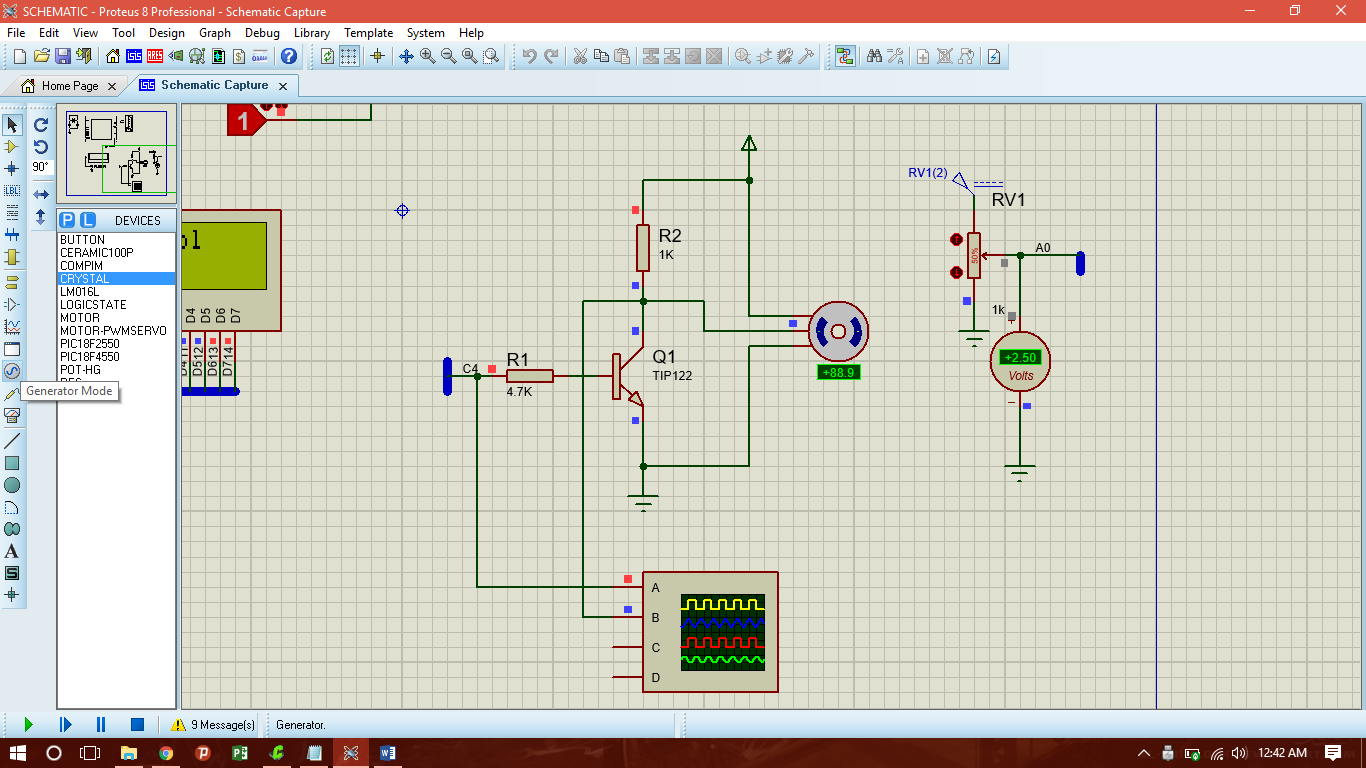The width and height of the screenshot is (1366, 768).
Task: Open Chrome from Windows taskbar
Action: tap(166, 753)
